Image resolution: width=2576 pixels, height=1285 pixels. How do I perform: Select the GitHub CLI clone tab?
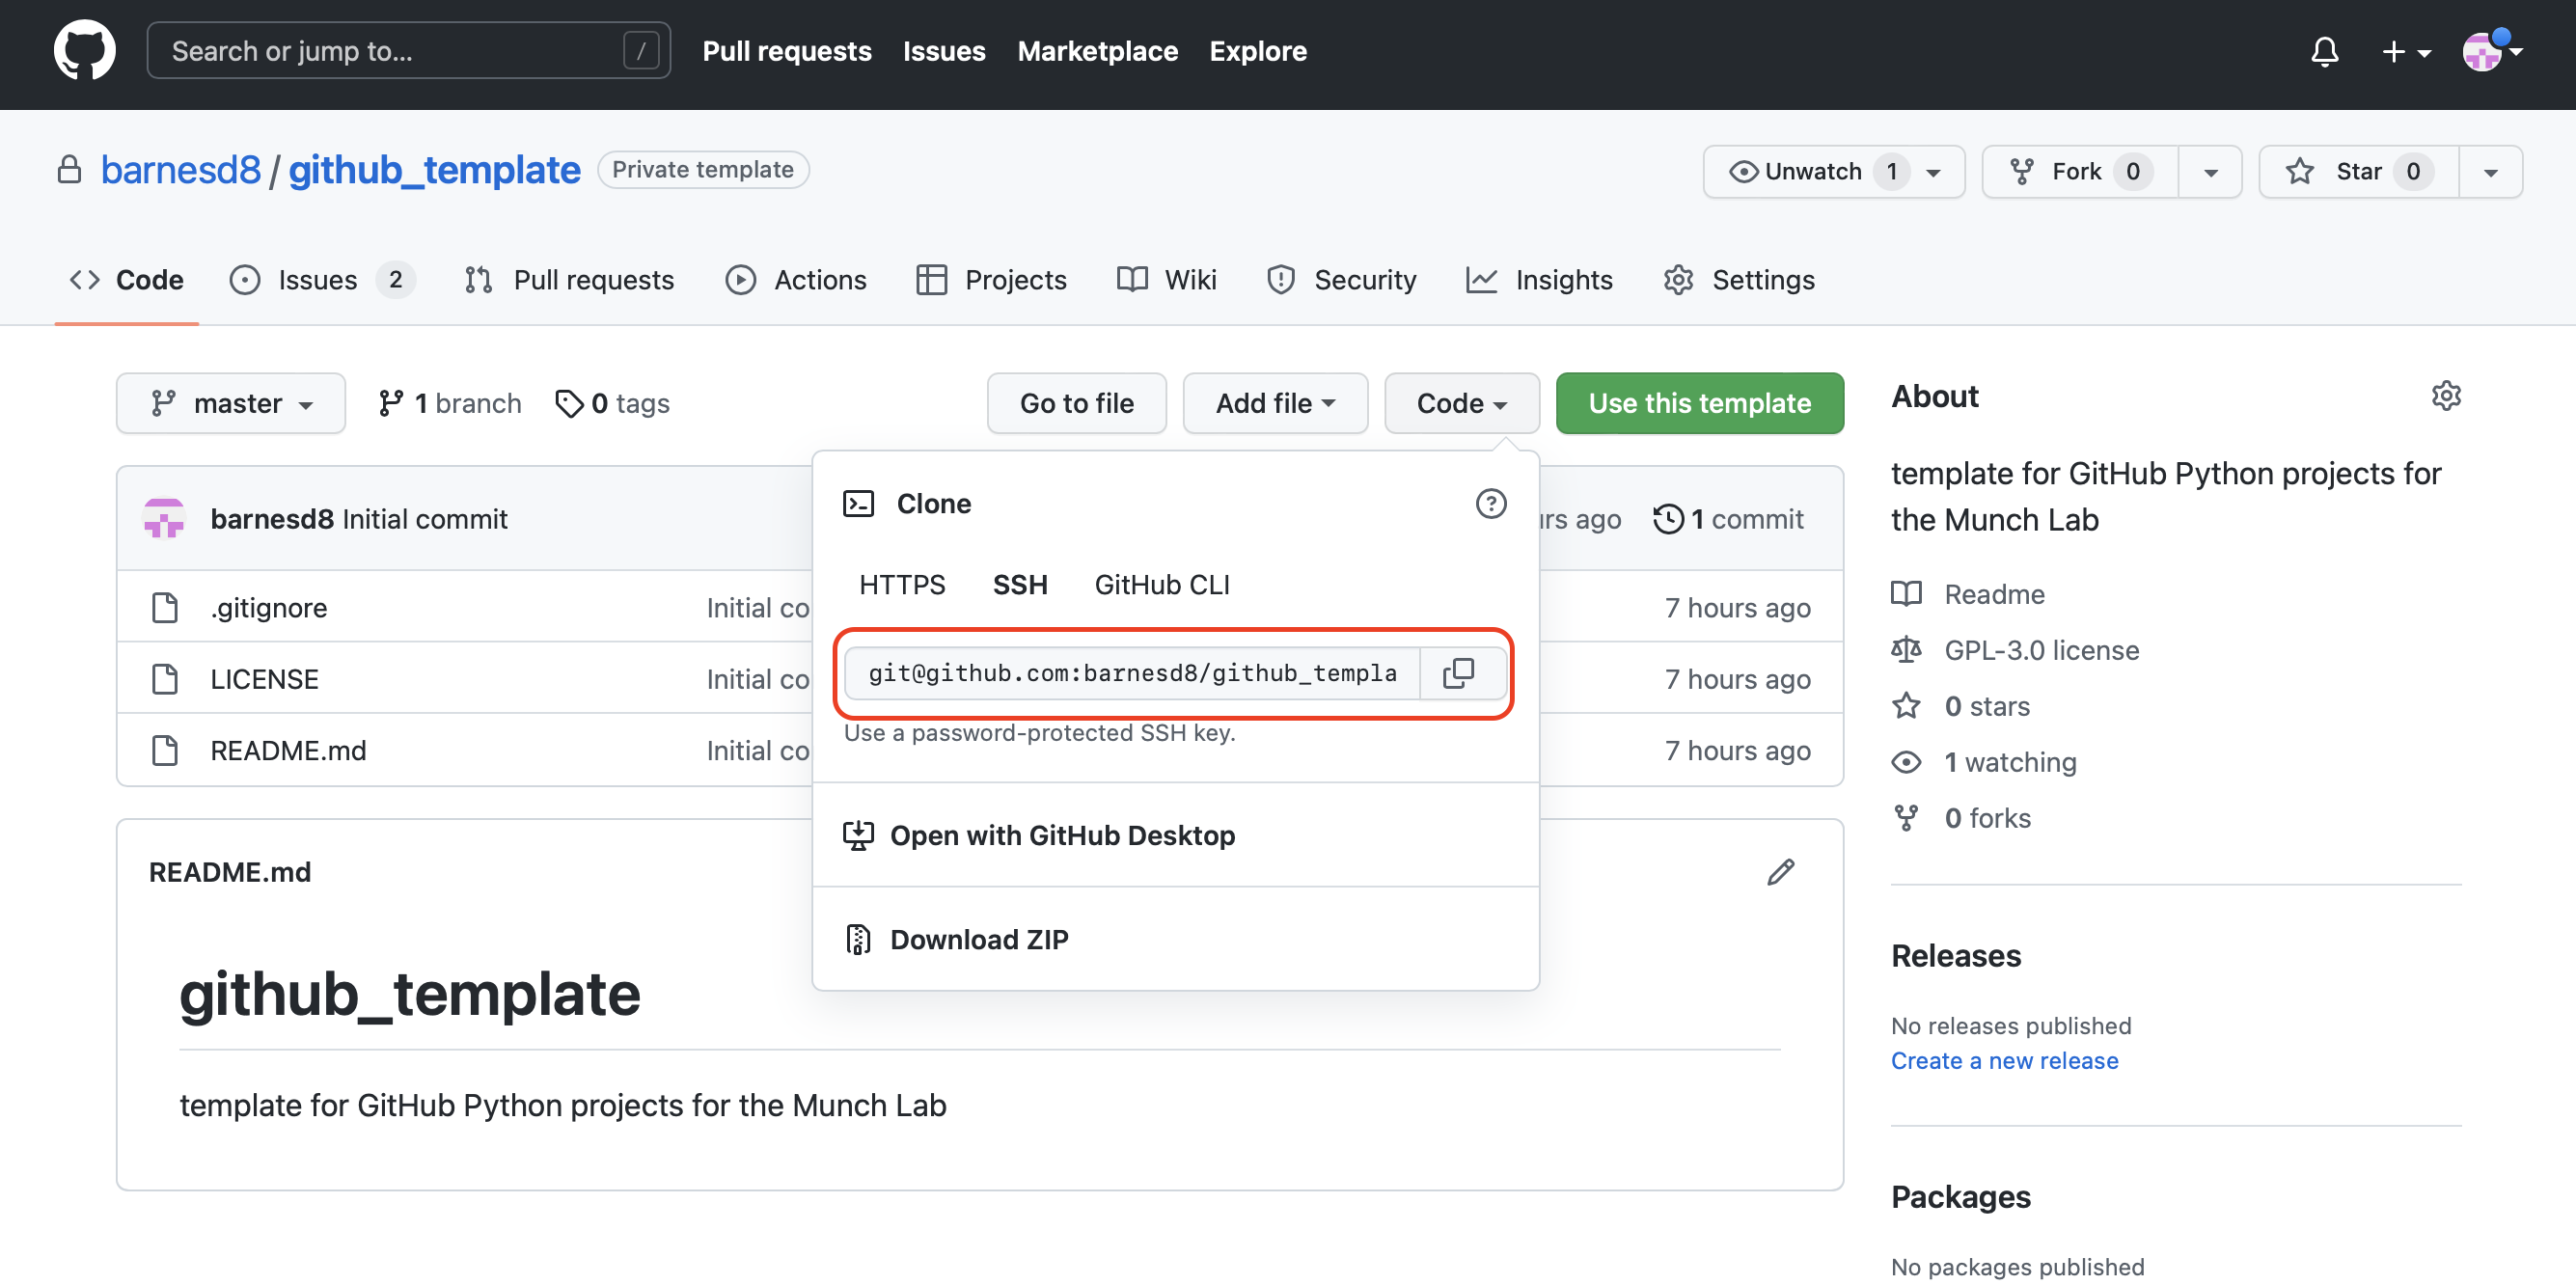[x=1161, y=585]
